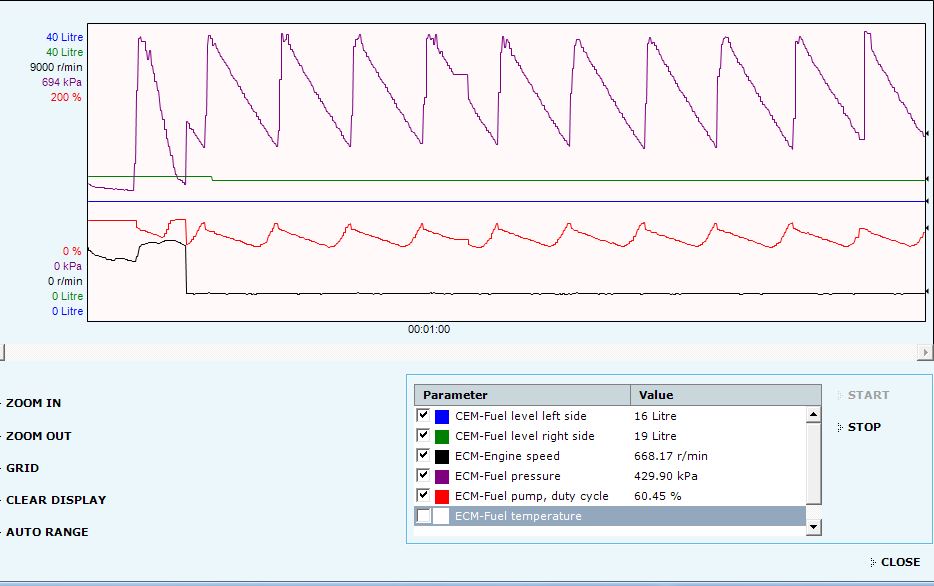The image size is (934, 586).
Task: Uncheck CEM-Fuel level left side
Action: 423,415
